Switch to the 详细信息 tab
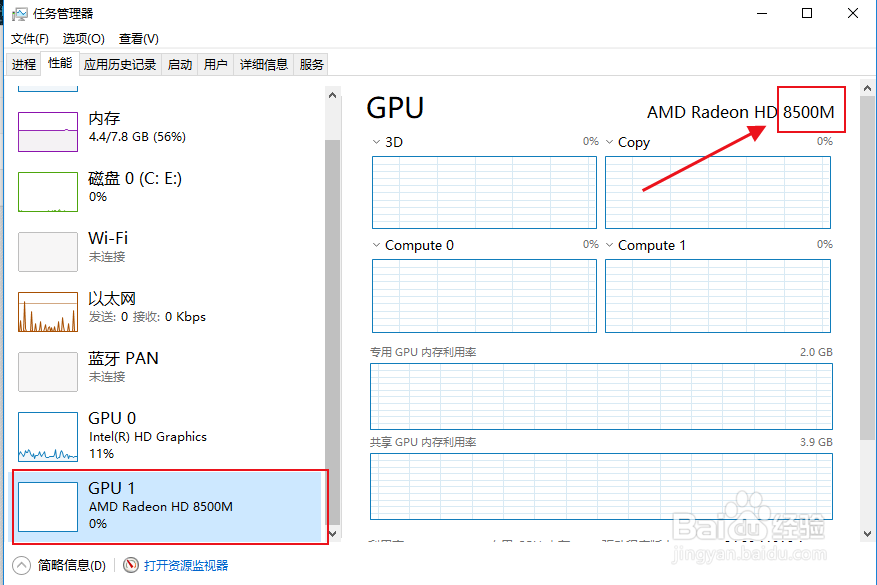 click(x=263, y=64)
